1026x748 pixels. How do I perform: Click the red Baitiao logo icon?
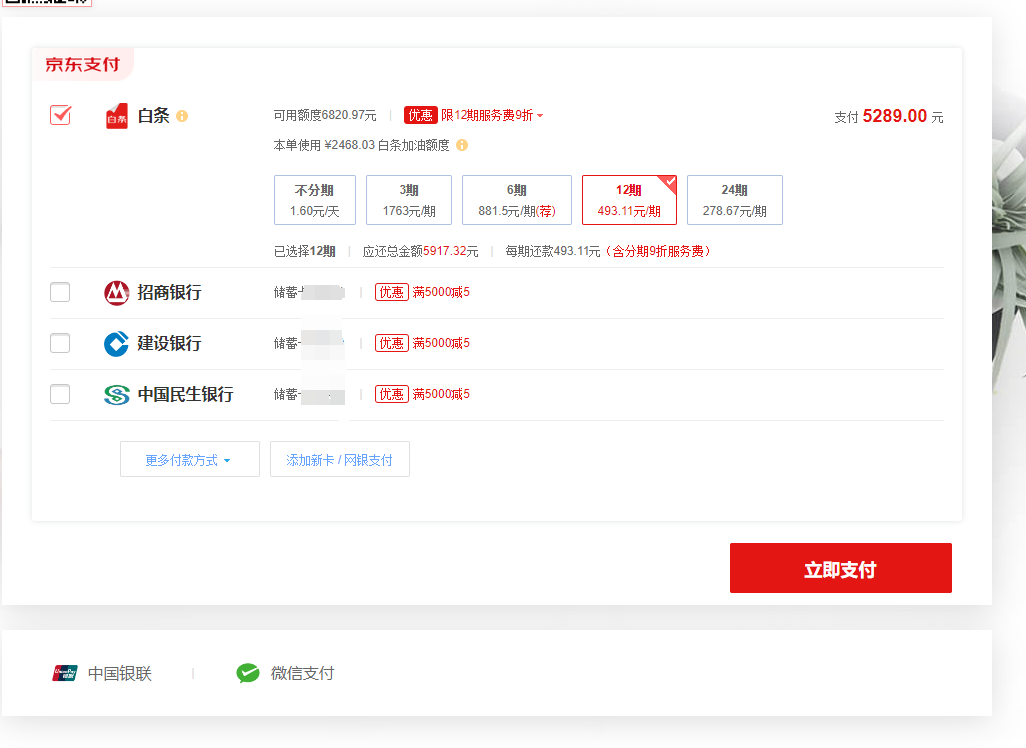pyautogui.click(x=116, y=116)
